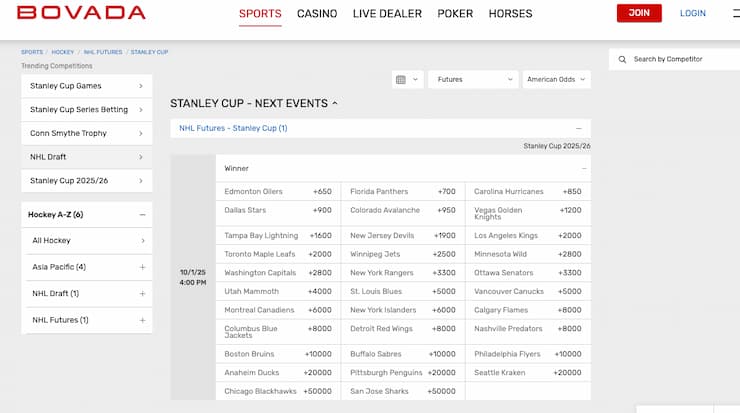Expand NHL Futures (1) plus icon
The image size is (740, 413).
[x=142, y=320]
